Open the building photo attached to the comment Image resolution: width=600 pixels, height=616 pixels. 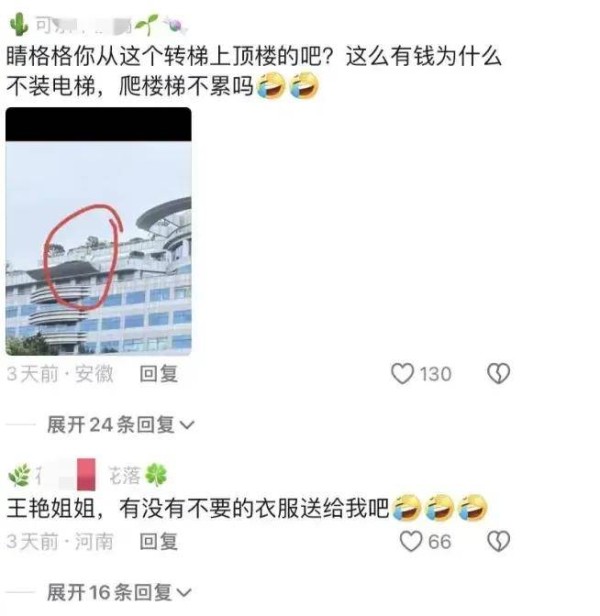[x=98, y=231]
